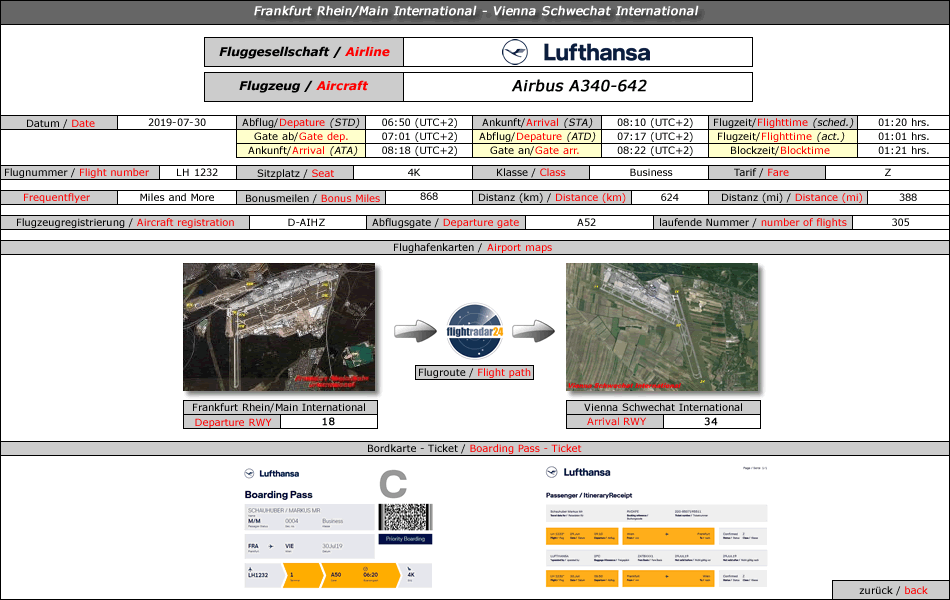Click the Frequentflyer label
Image resolution: width=950 pixels, height=600 pixels.
click(59, 198)
